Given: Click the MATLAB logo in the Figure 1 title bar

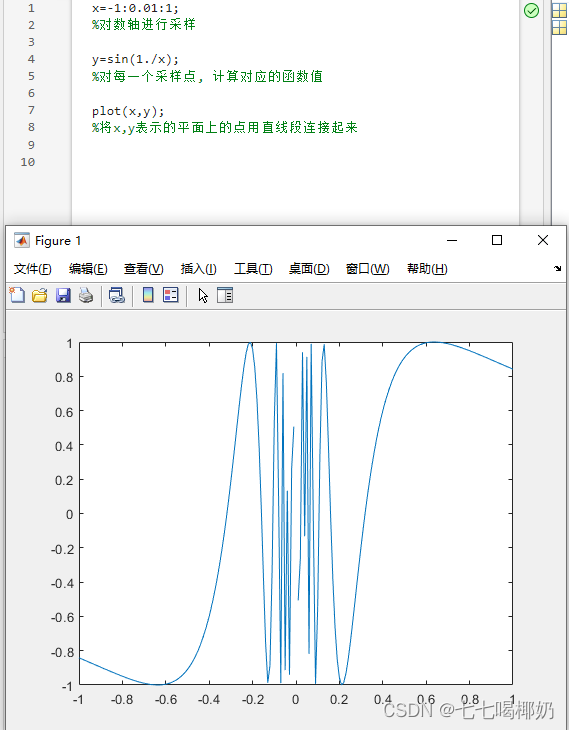Looking at the screenshot, I should pos(21,240).
